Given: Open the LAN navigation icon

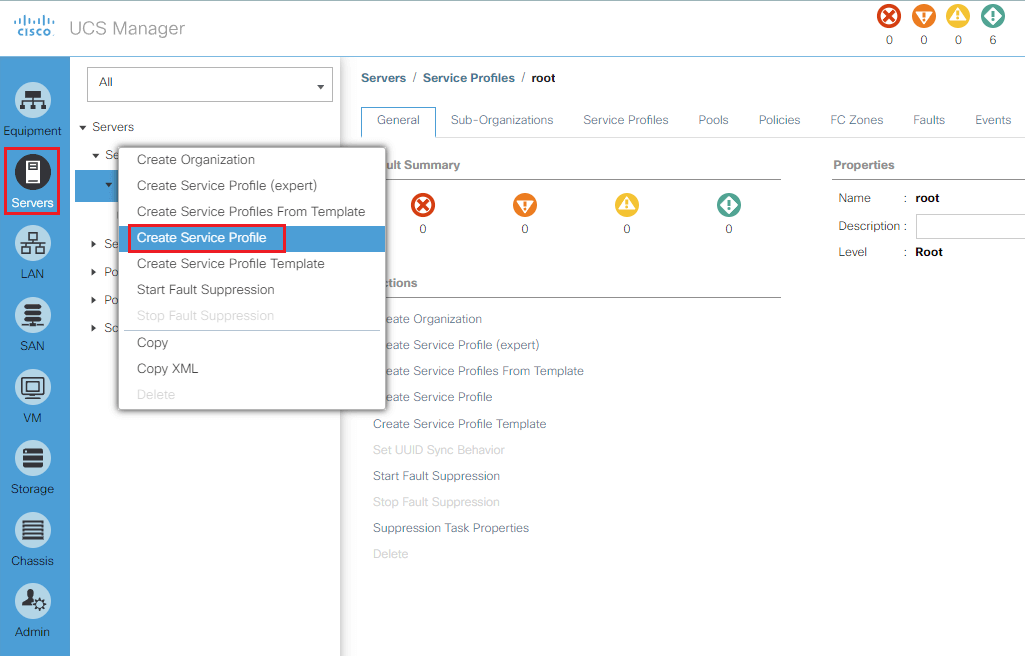Looking at the screenshot, I should click(33, 243).
